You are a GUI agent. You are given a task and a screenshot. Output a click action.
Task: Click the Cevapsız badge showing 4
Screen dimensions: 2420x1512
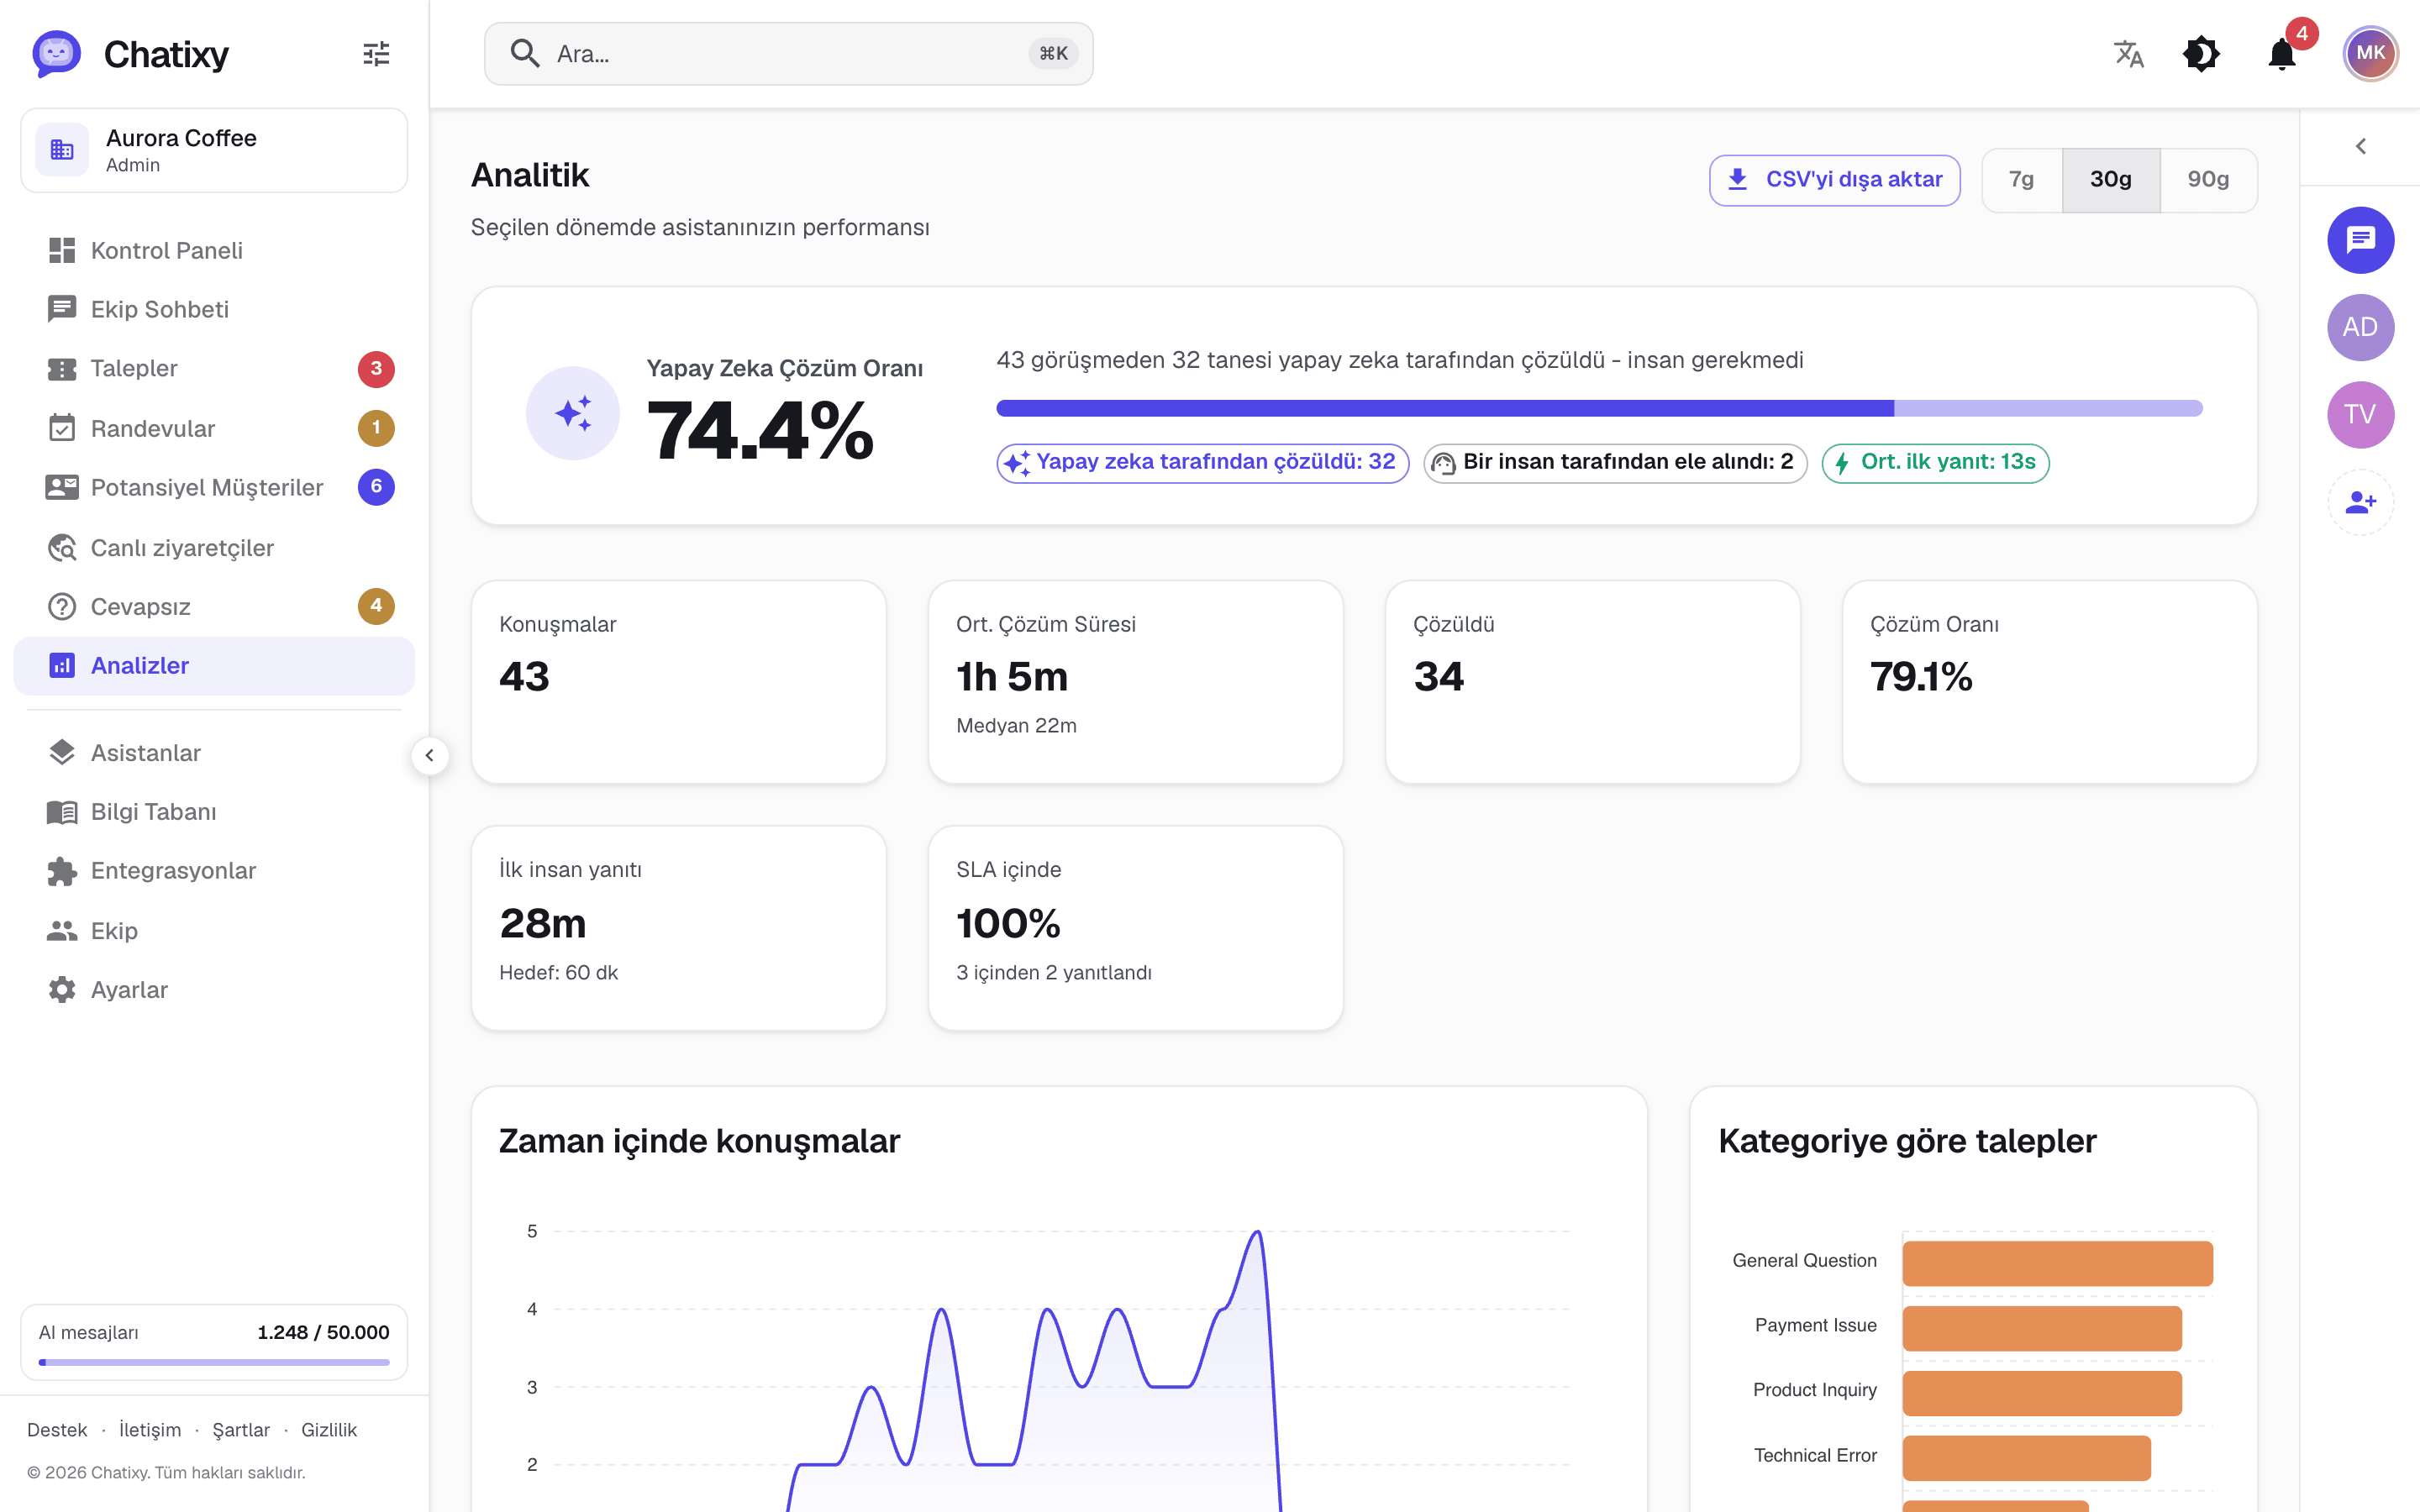376,606
